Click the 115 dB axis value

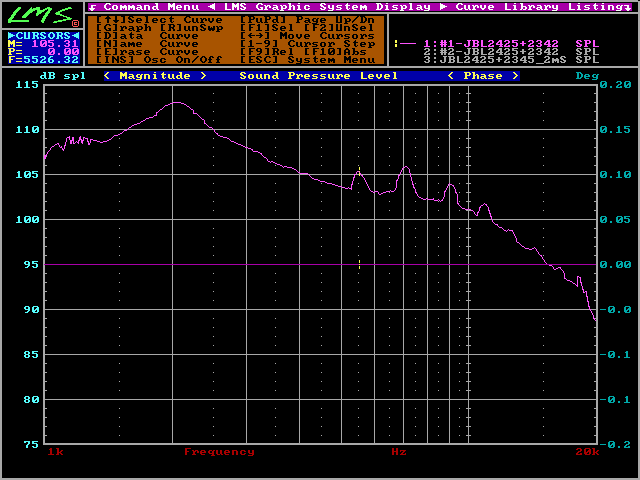(x=27, y=84)
